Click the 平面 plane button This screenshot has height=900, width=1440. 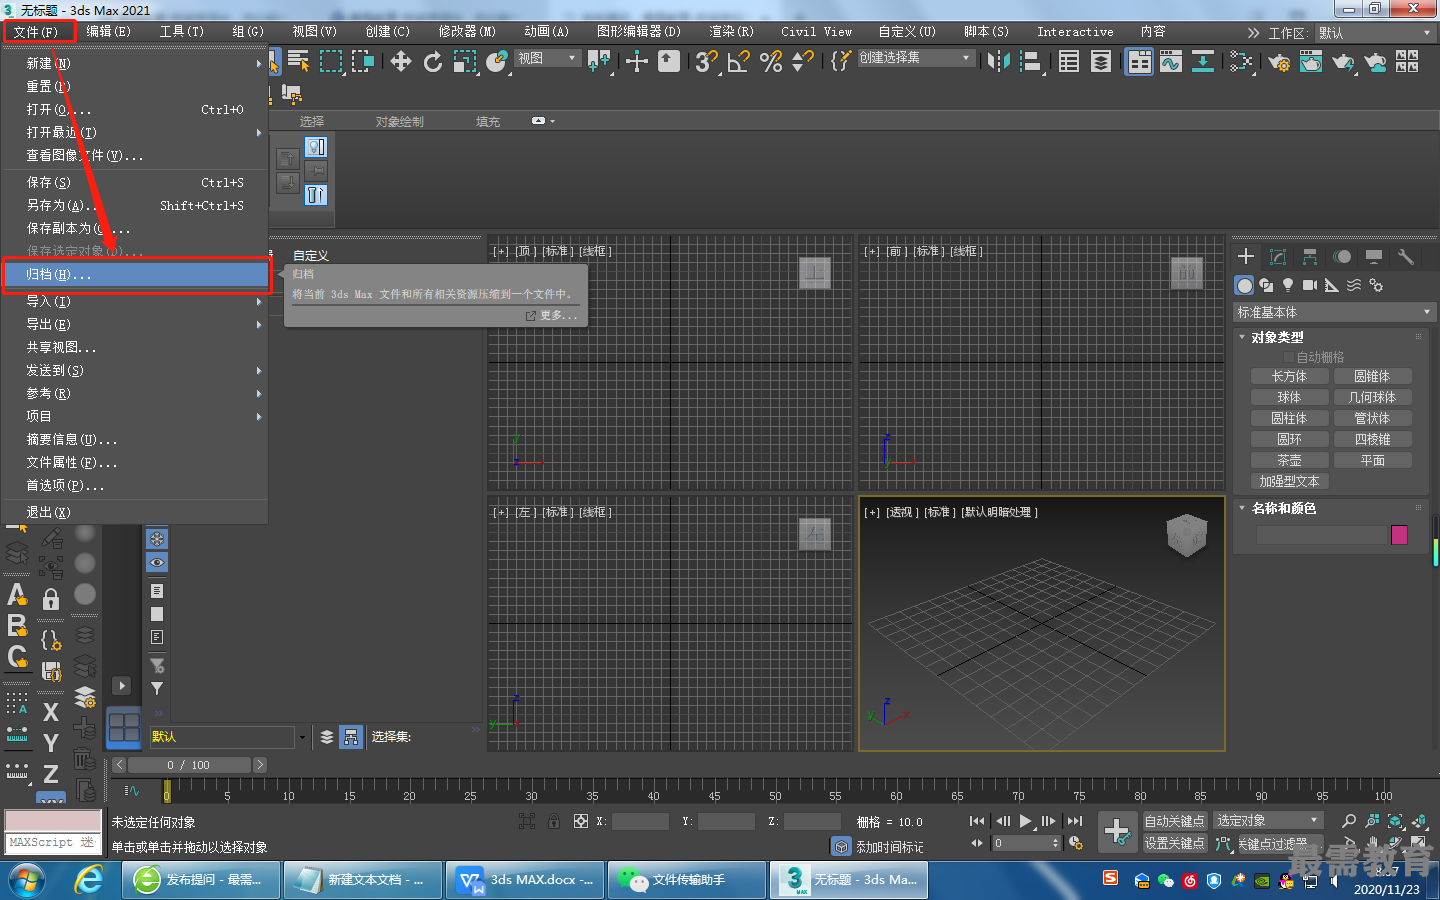[1372, 460]
